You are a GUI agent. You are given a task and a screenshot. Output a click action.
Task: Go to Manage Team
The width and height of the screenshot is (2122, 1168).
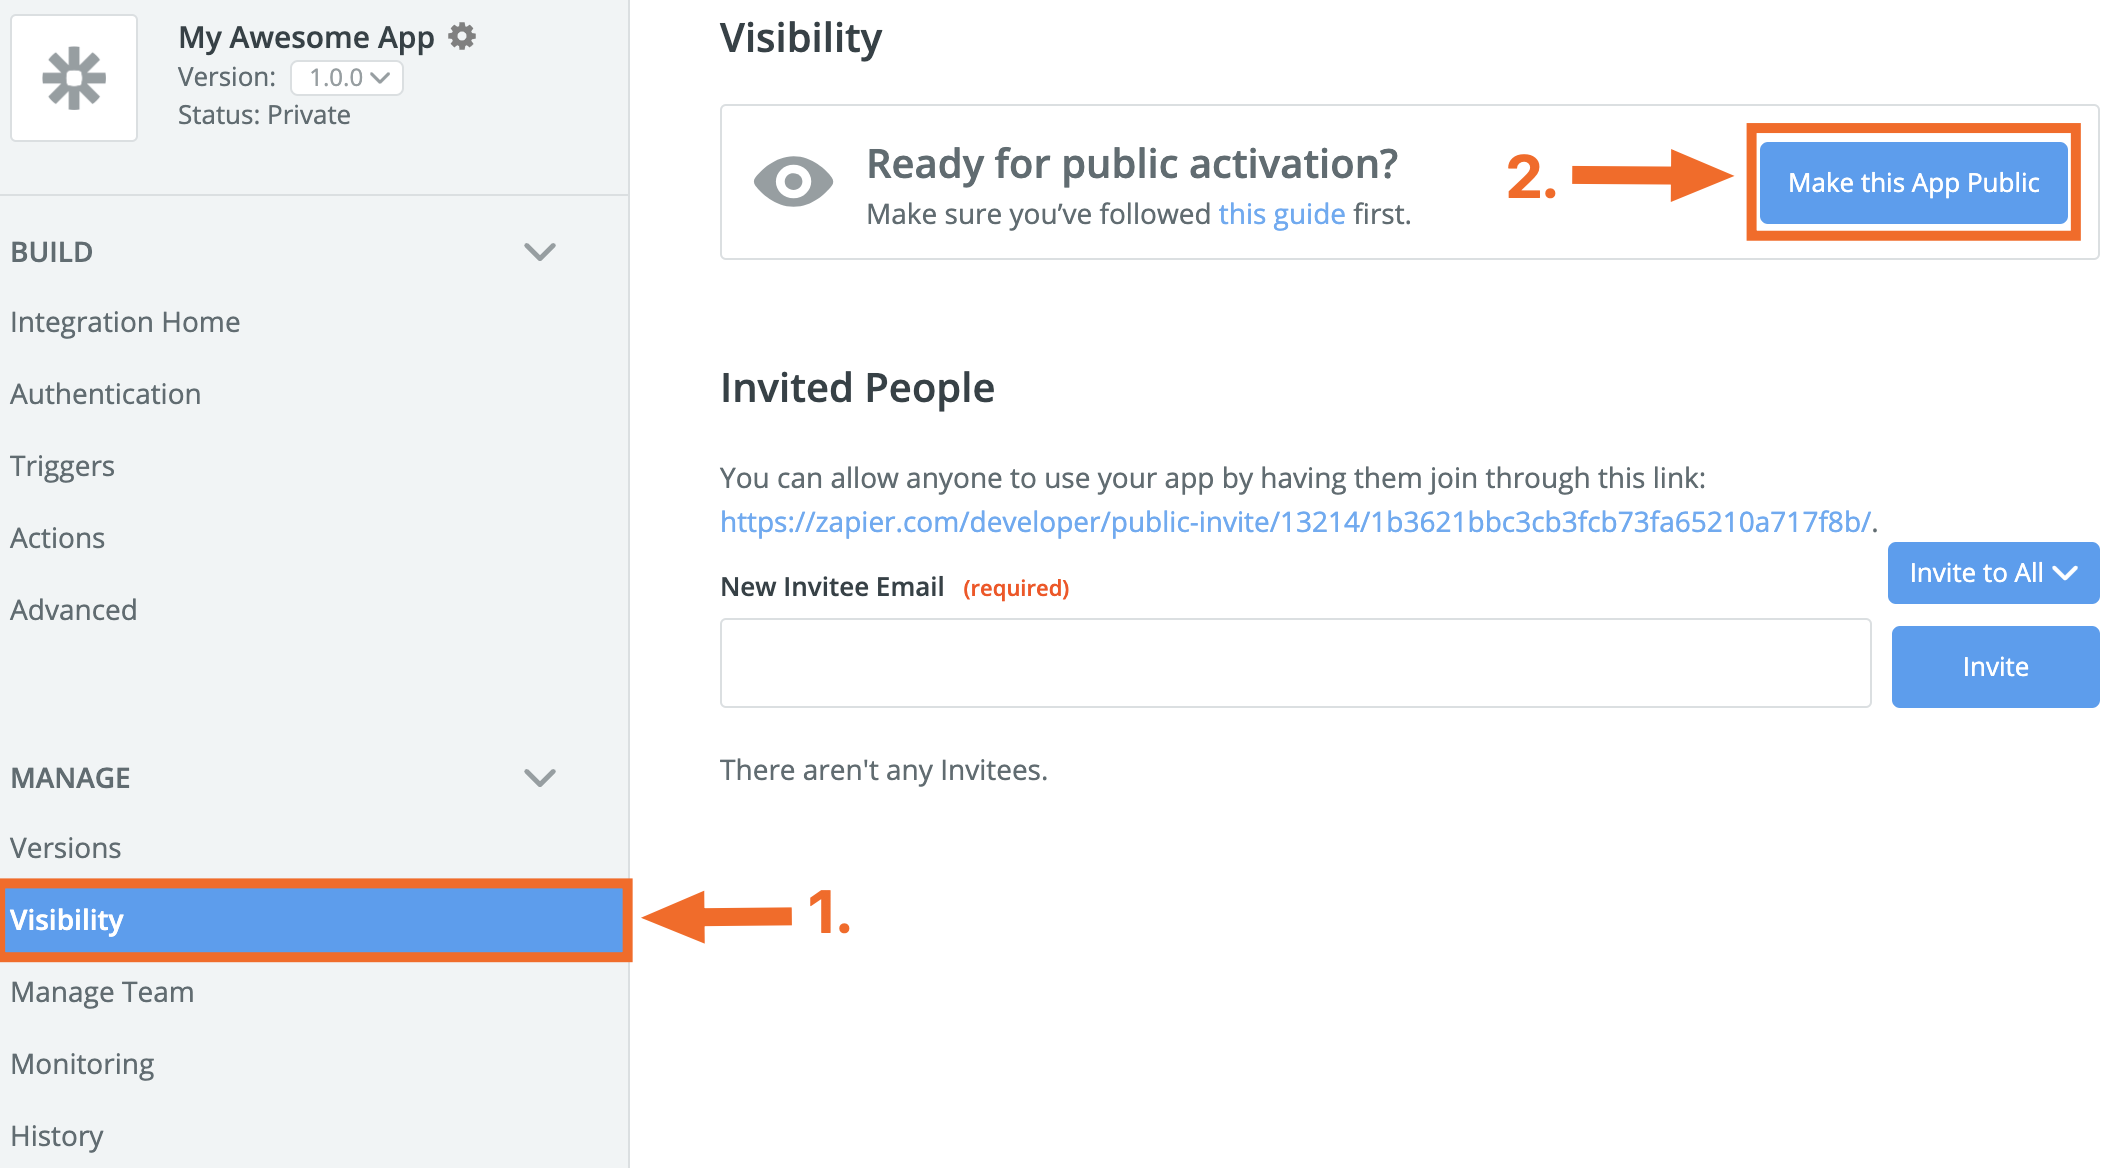[x=102, y=992]
